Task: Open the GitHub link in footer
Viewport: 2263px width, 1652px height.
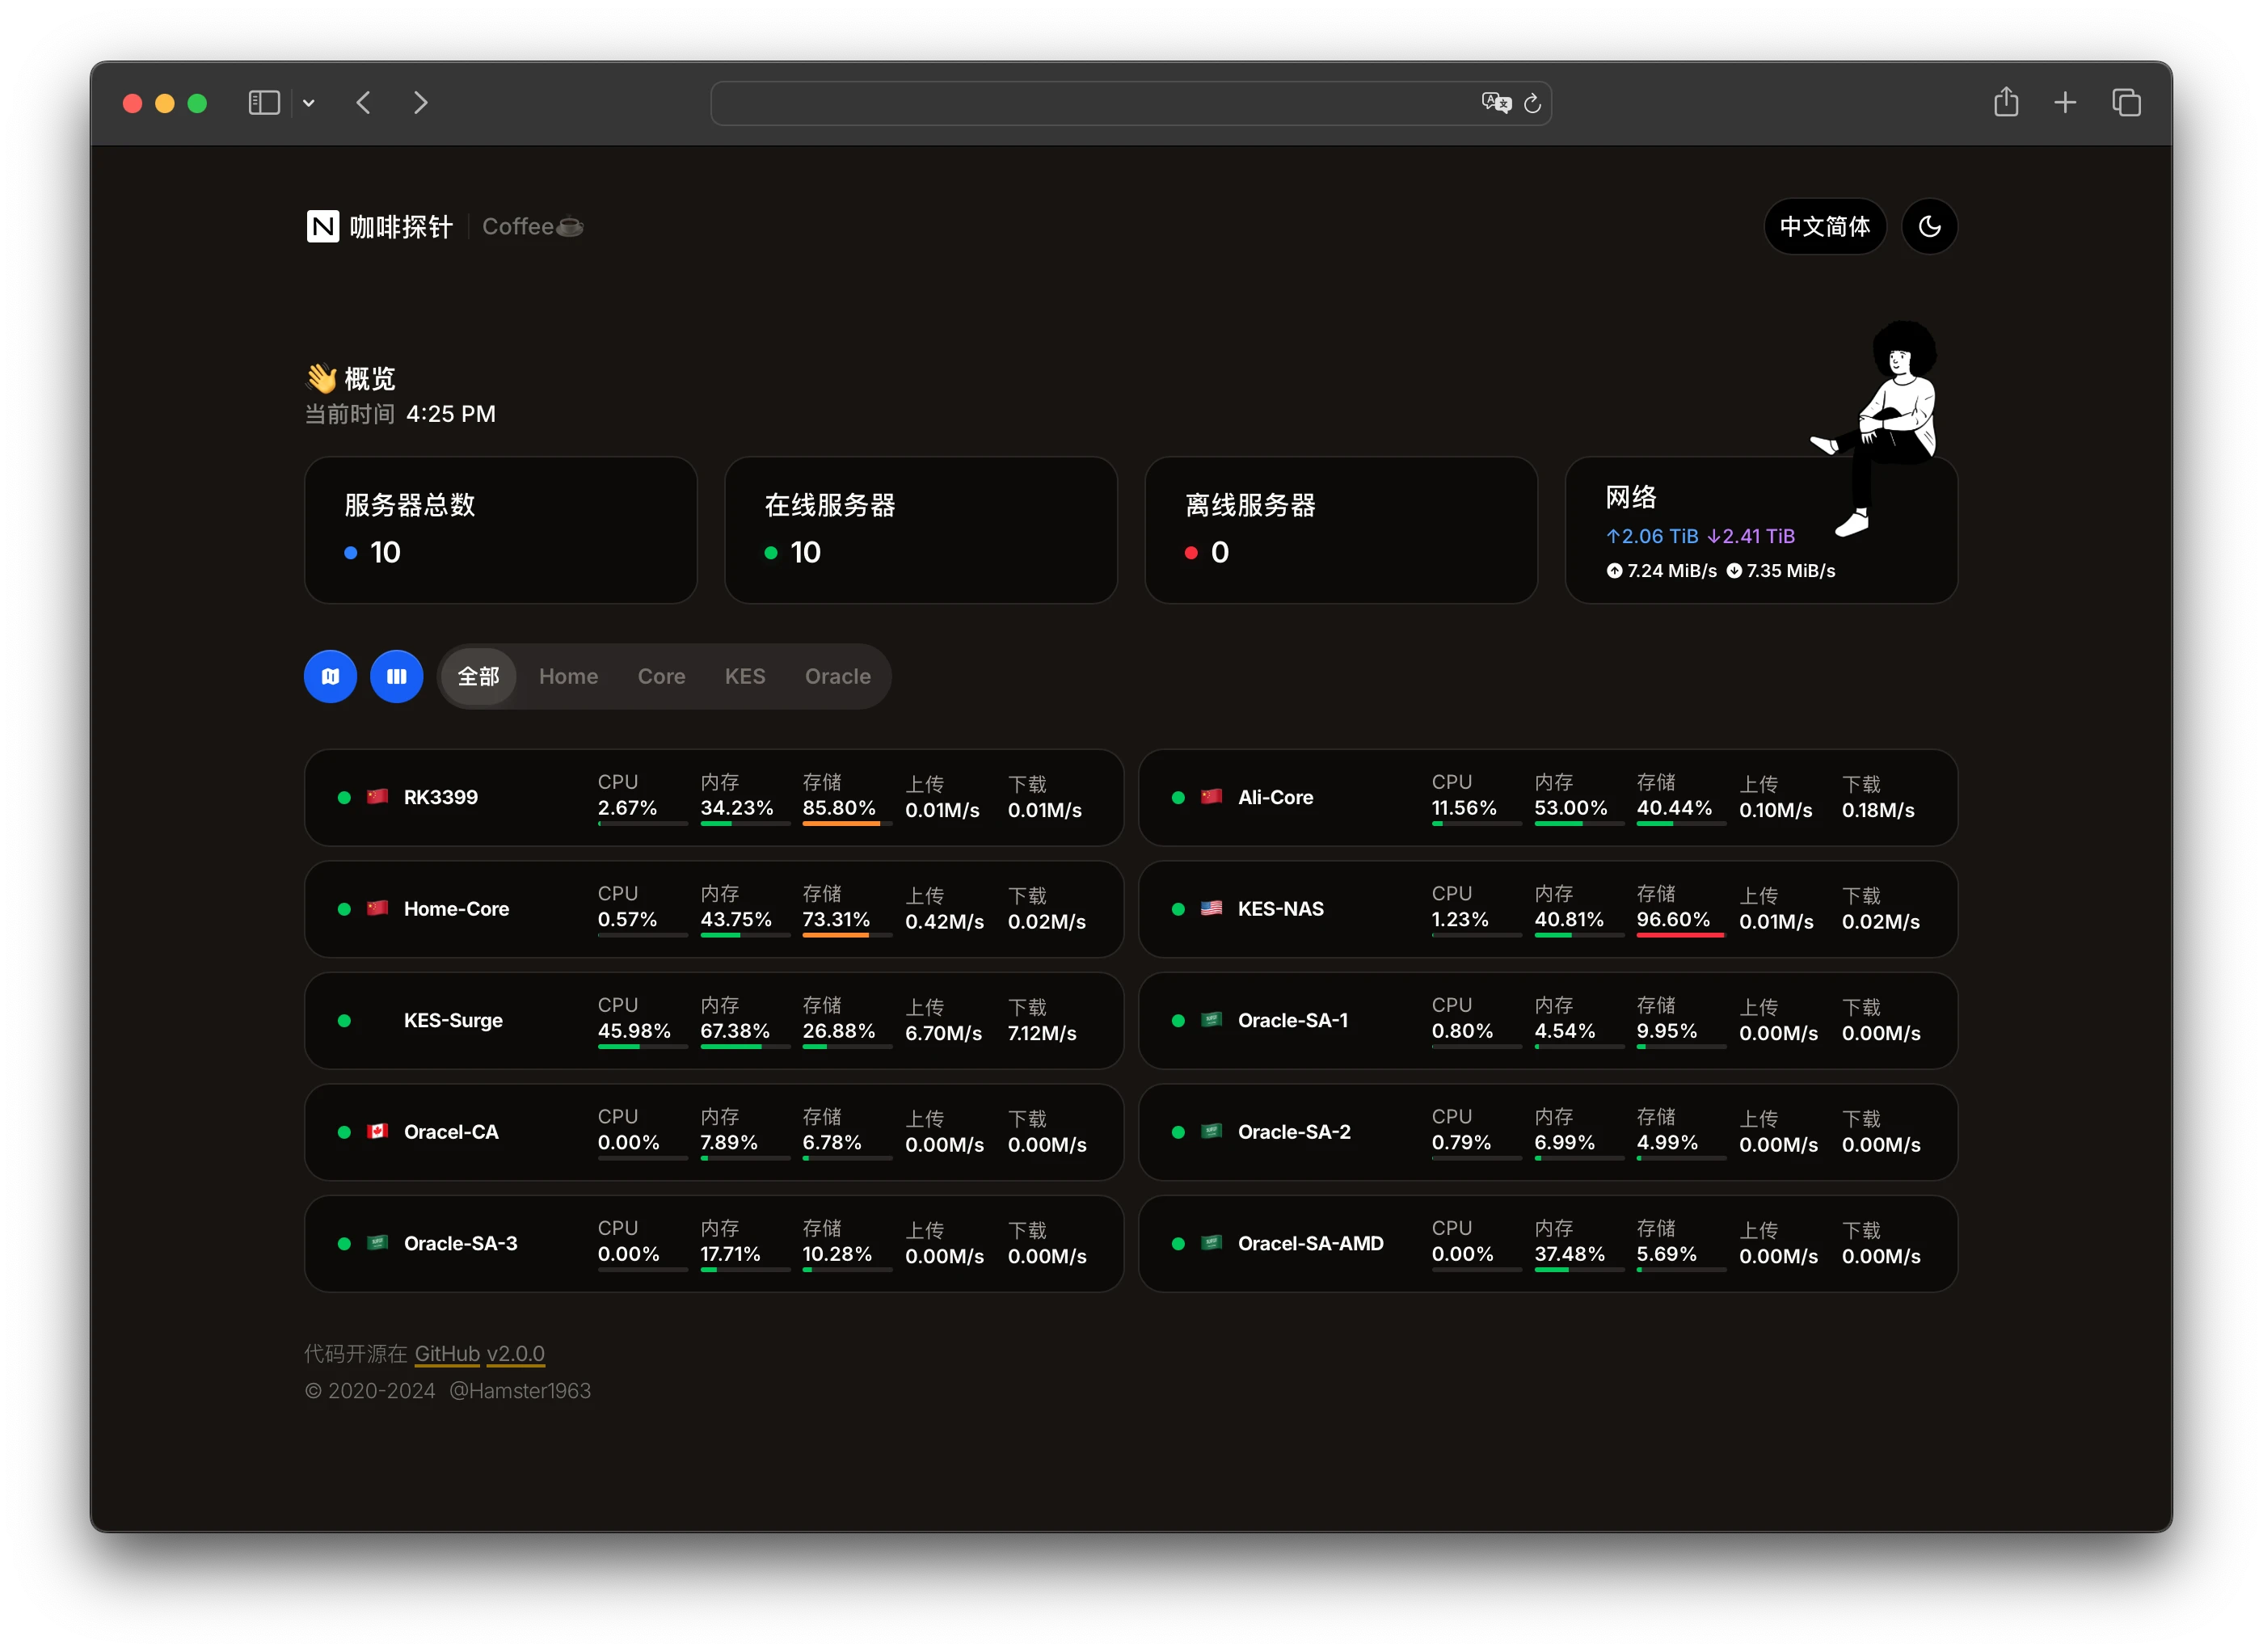Action: tap(447, 1353)
